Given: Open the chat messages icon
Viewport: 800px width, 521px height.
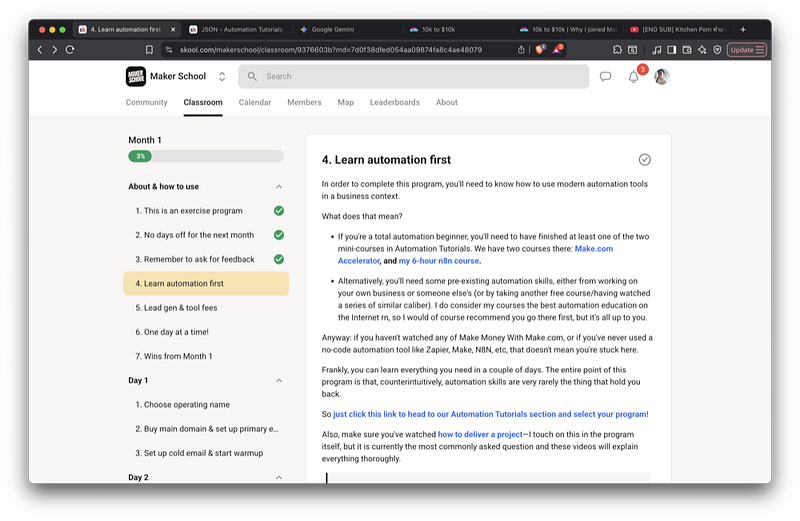Looking at the screenshot, I should click(x=605, y=76).
